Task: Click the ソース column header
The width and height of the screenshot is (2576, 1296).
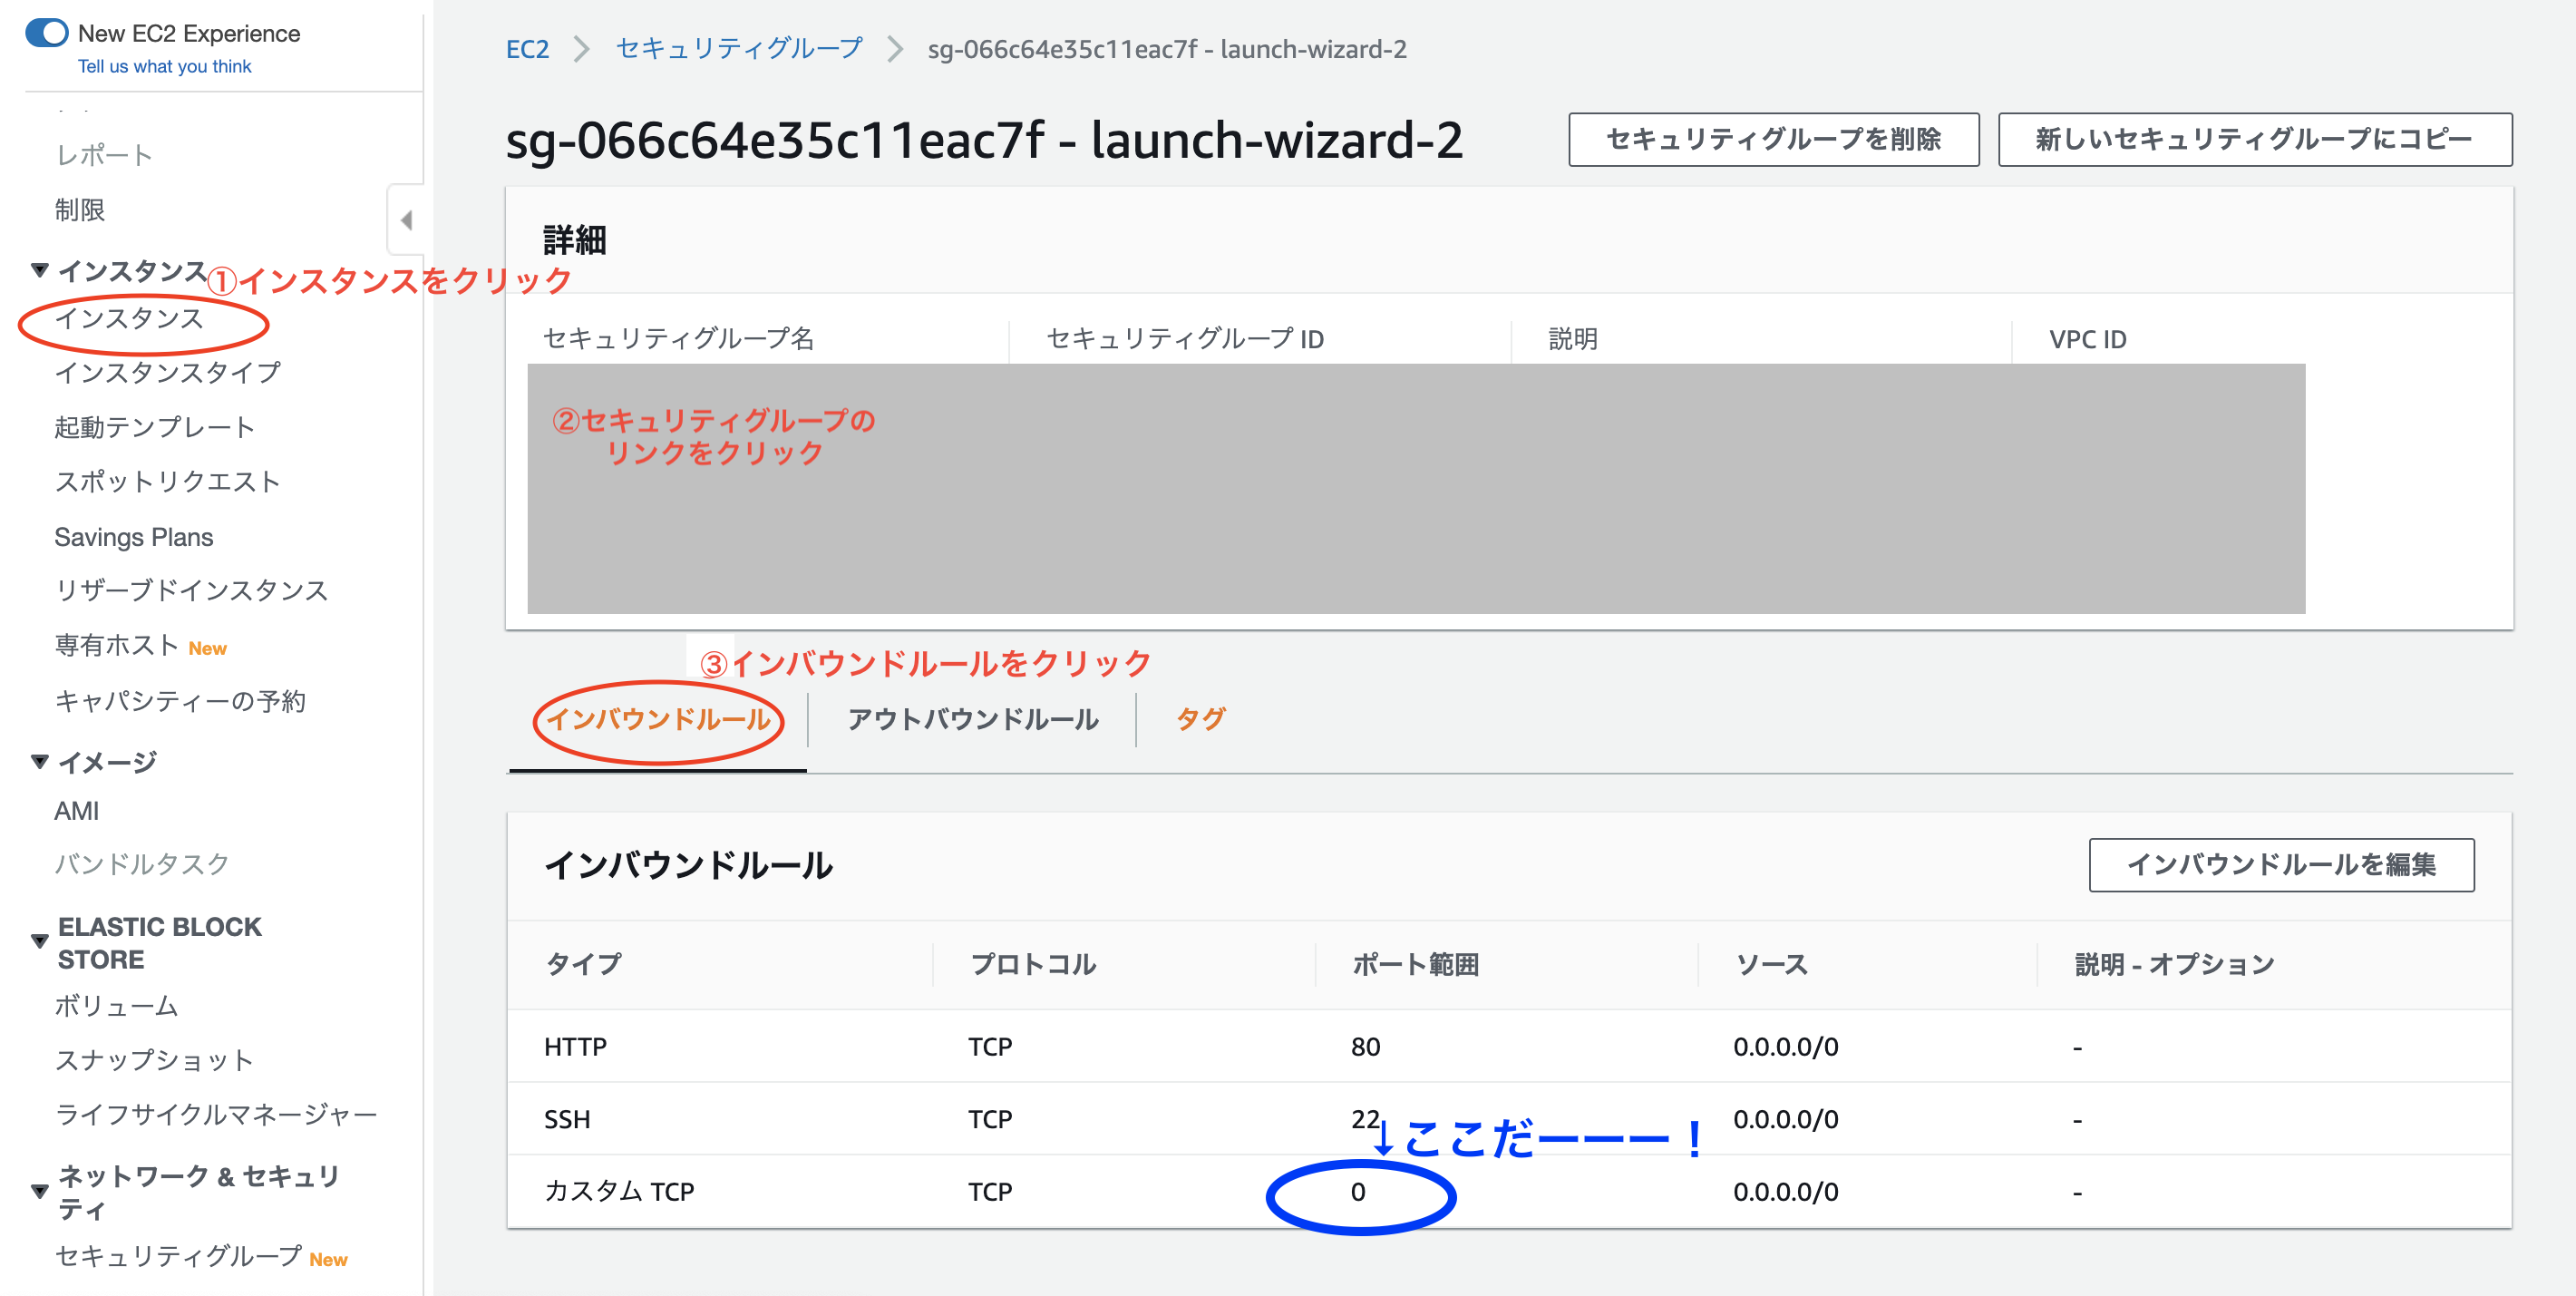Action: (x=1771, y=965)
